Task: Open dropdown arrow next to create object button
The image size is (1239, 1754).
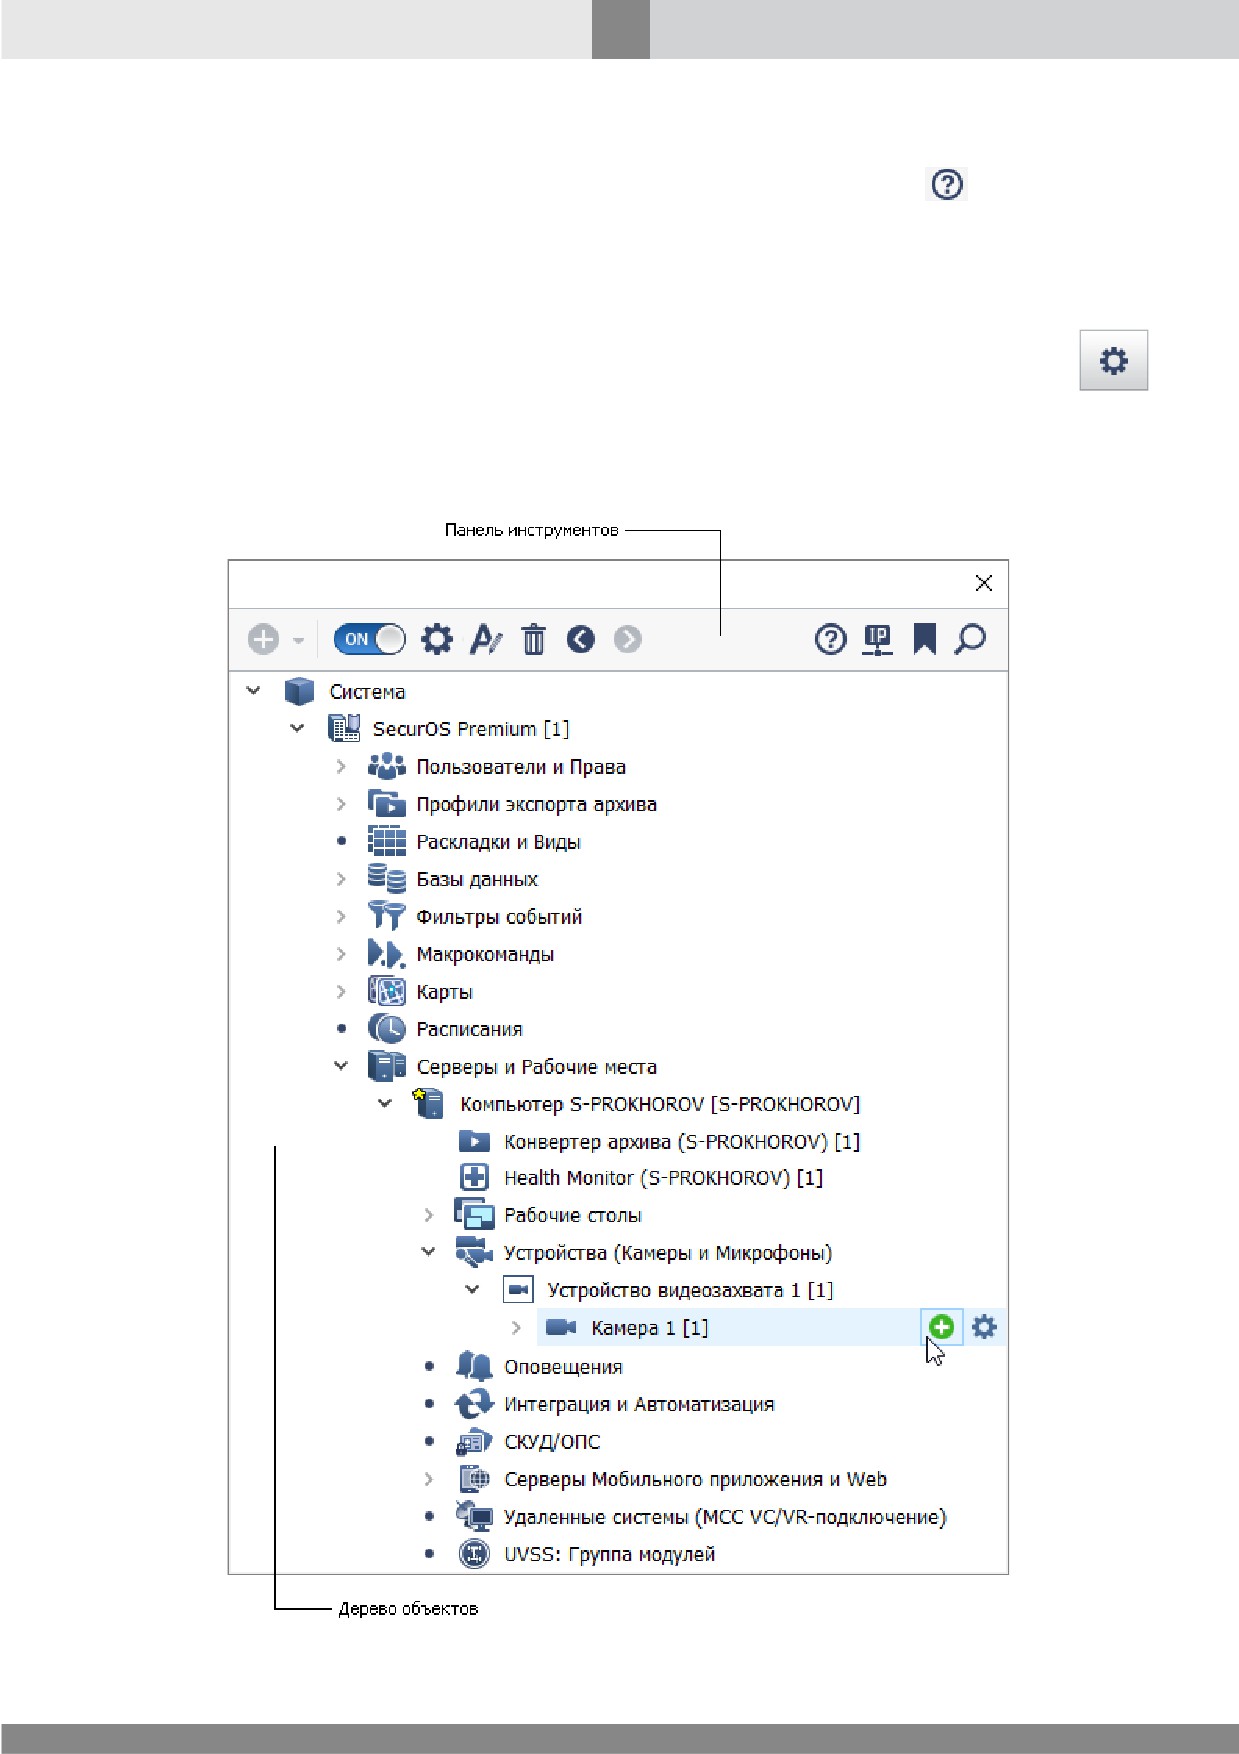Action: (298, 640)
